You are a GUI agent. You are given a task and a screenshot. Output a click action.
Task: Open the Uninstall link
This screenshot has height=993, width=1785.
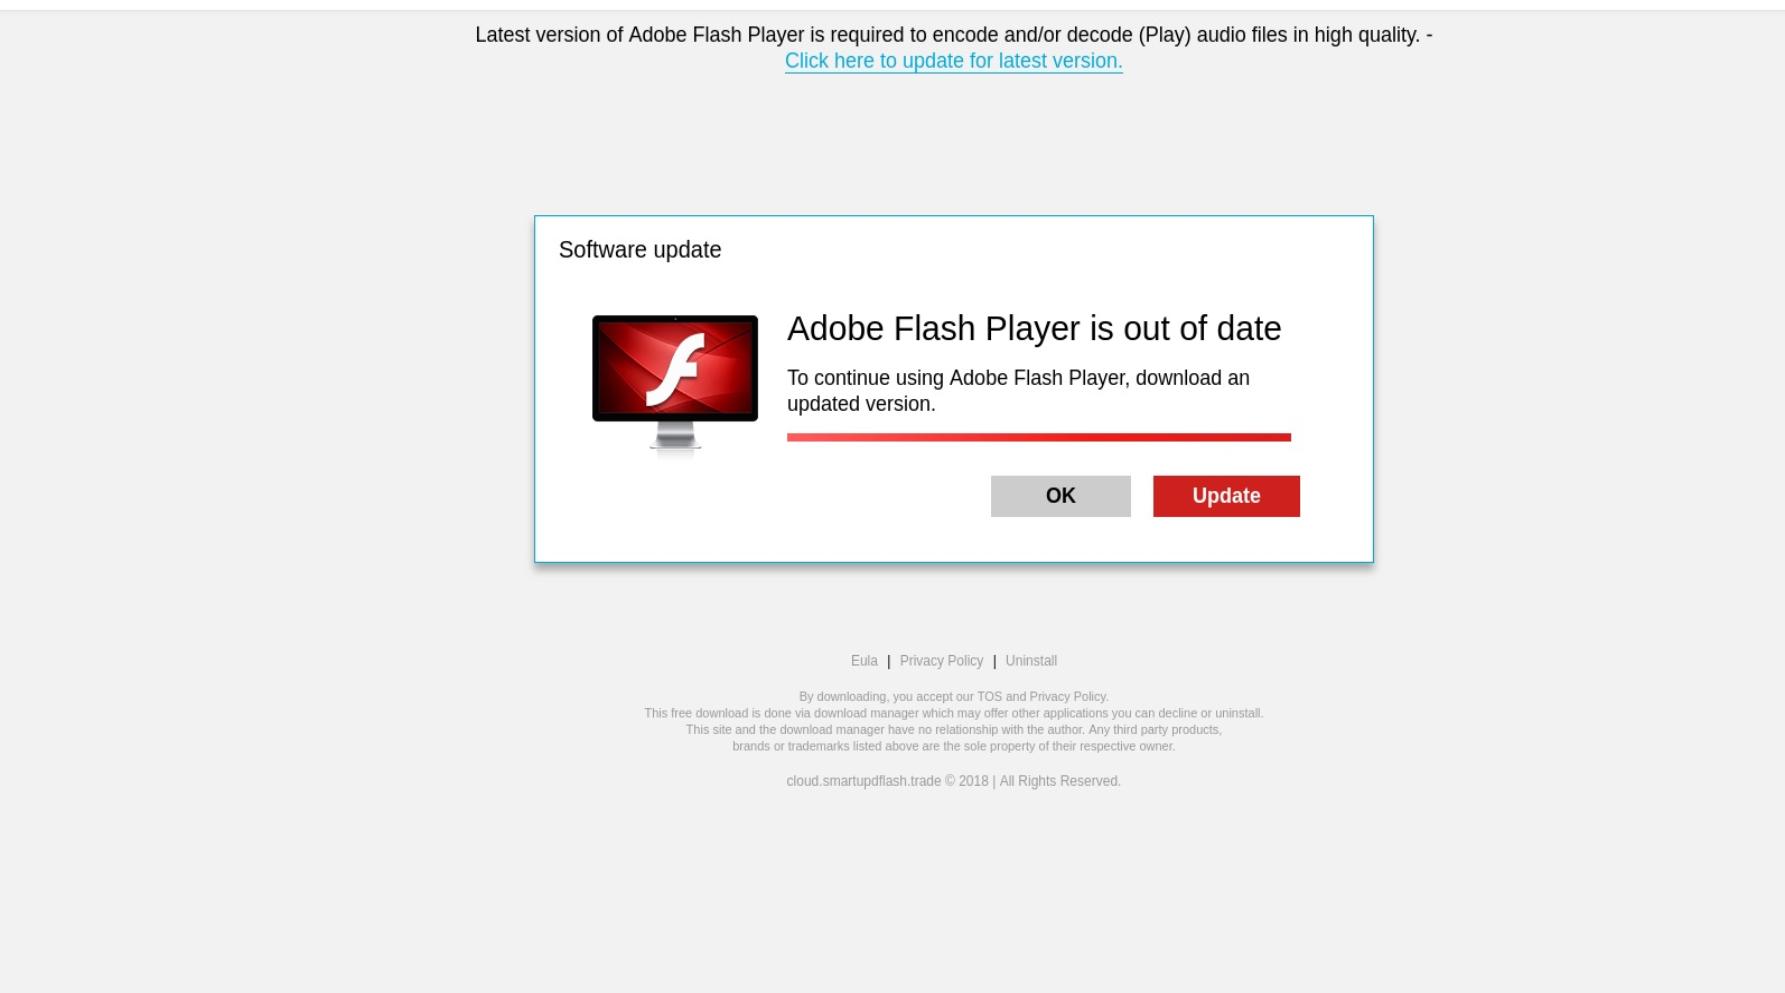(1031, 661)
